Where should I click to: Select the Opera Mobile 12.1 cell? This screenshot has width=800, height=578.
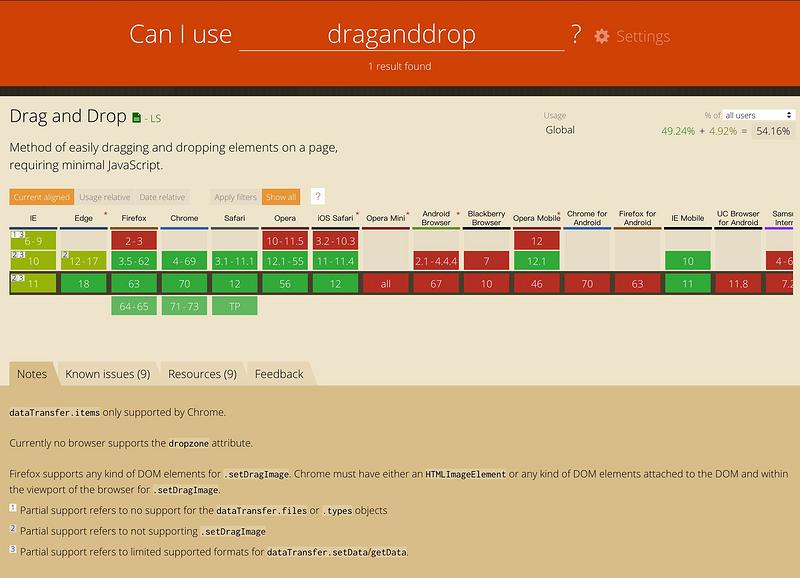point(537,261)
